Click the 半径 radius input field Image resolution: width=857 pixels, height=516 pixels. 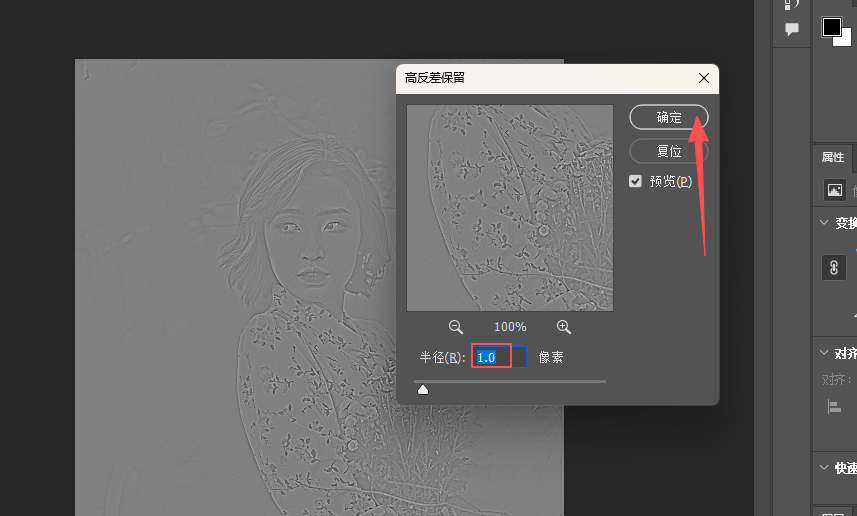click(x=499, y=357)
